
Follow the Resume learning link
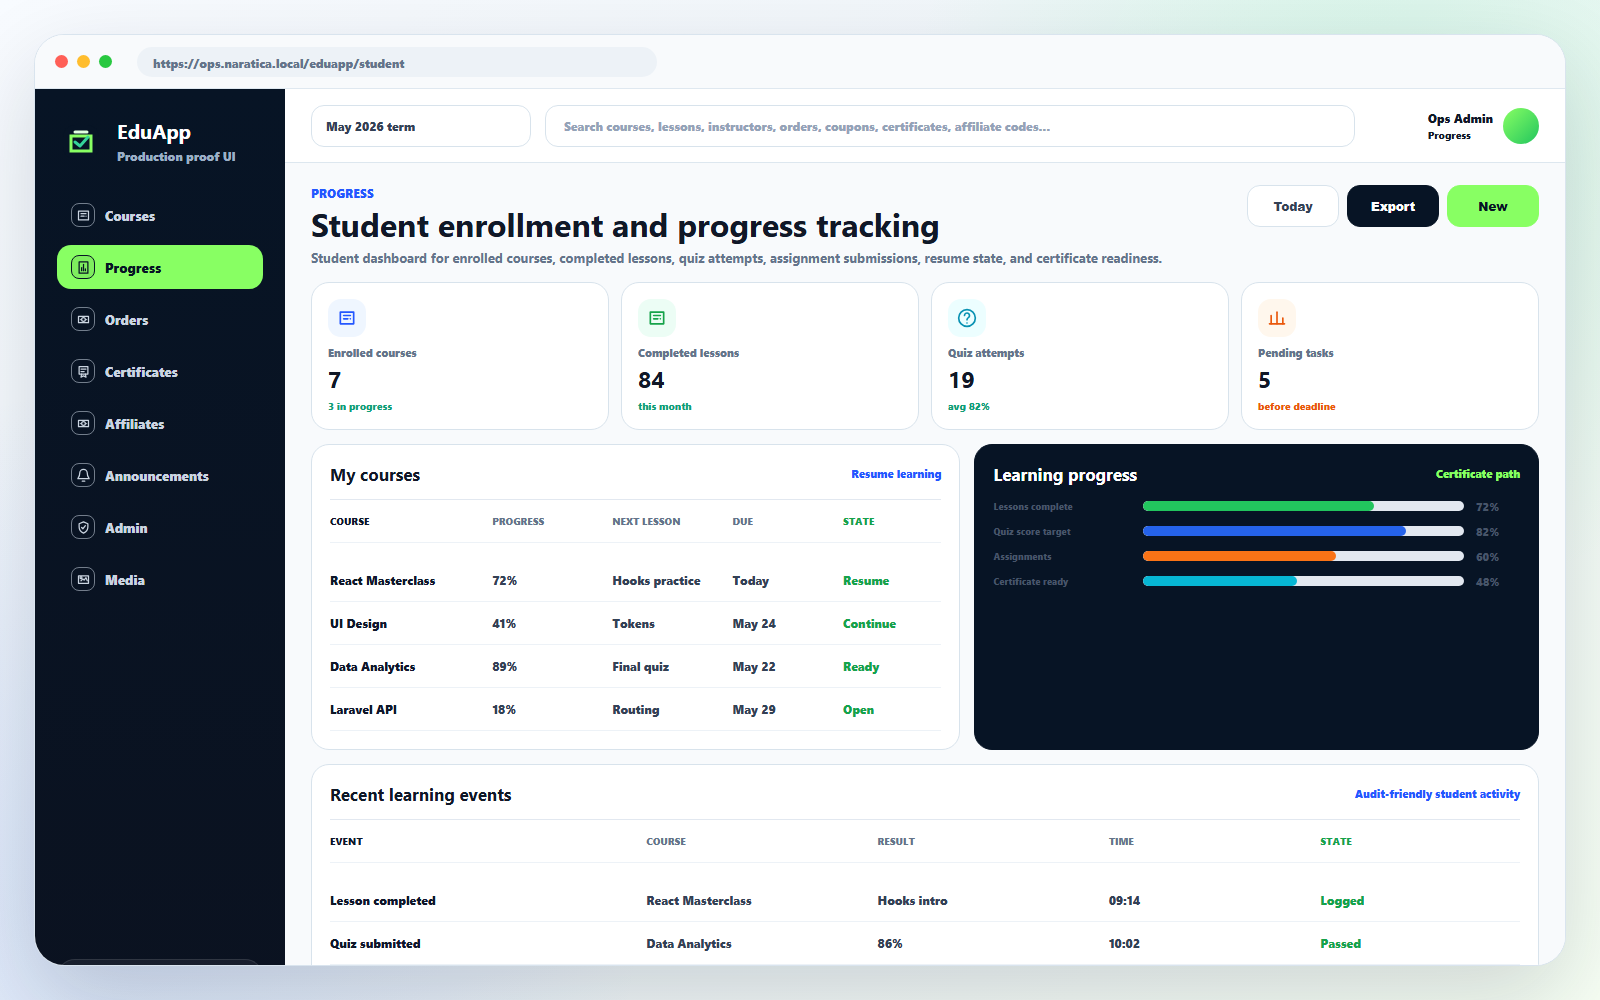[x=896, y=474]
